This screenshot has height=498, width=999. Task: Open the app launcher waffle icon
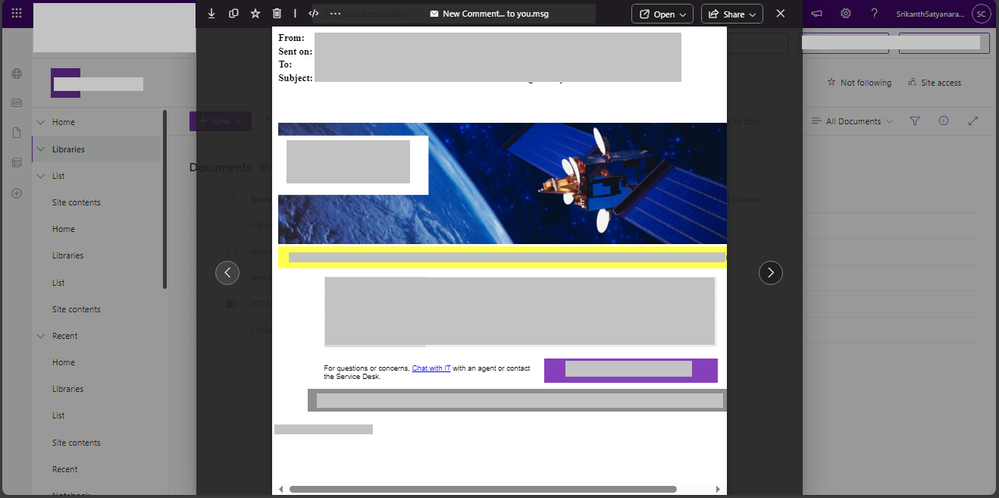pyautogui.click(x=17, y=13)
